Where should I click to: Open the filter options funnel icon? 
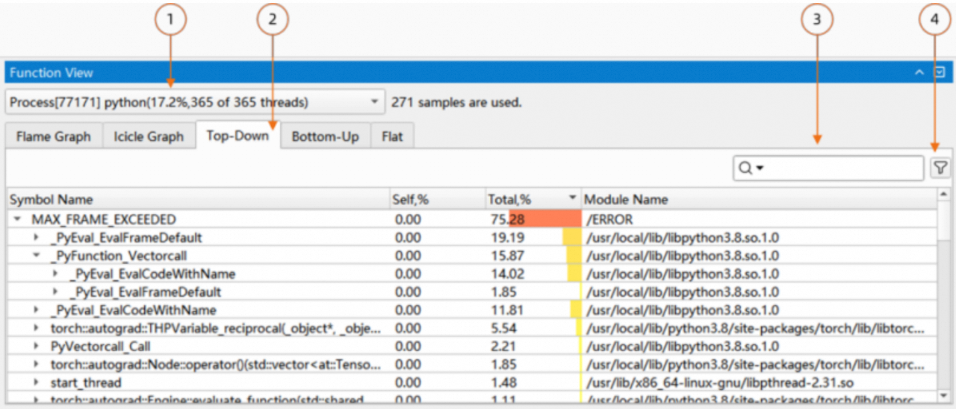tap(941, 168)
